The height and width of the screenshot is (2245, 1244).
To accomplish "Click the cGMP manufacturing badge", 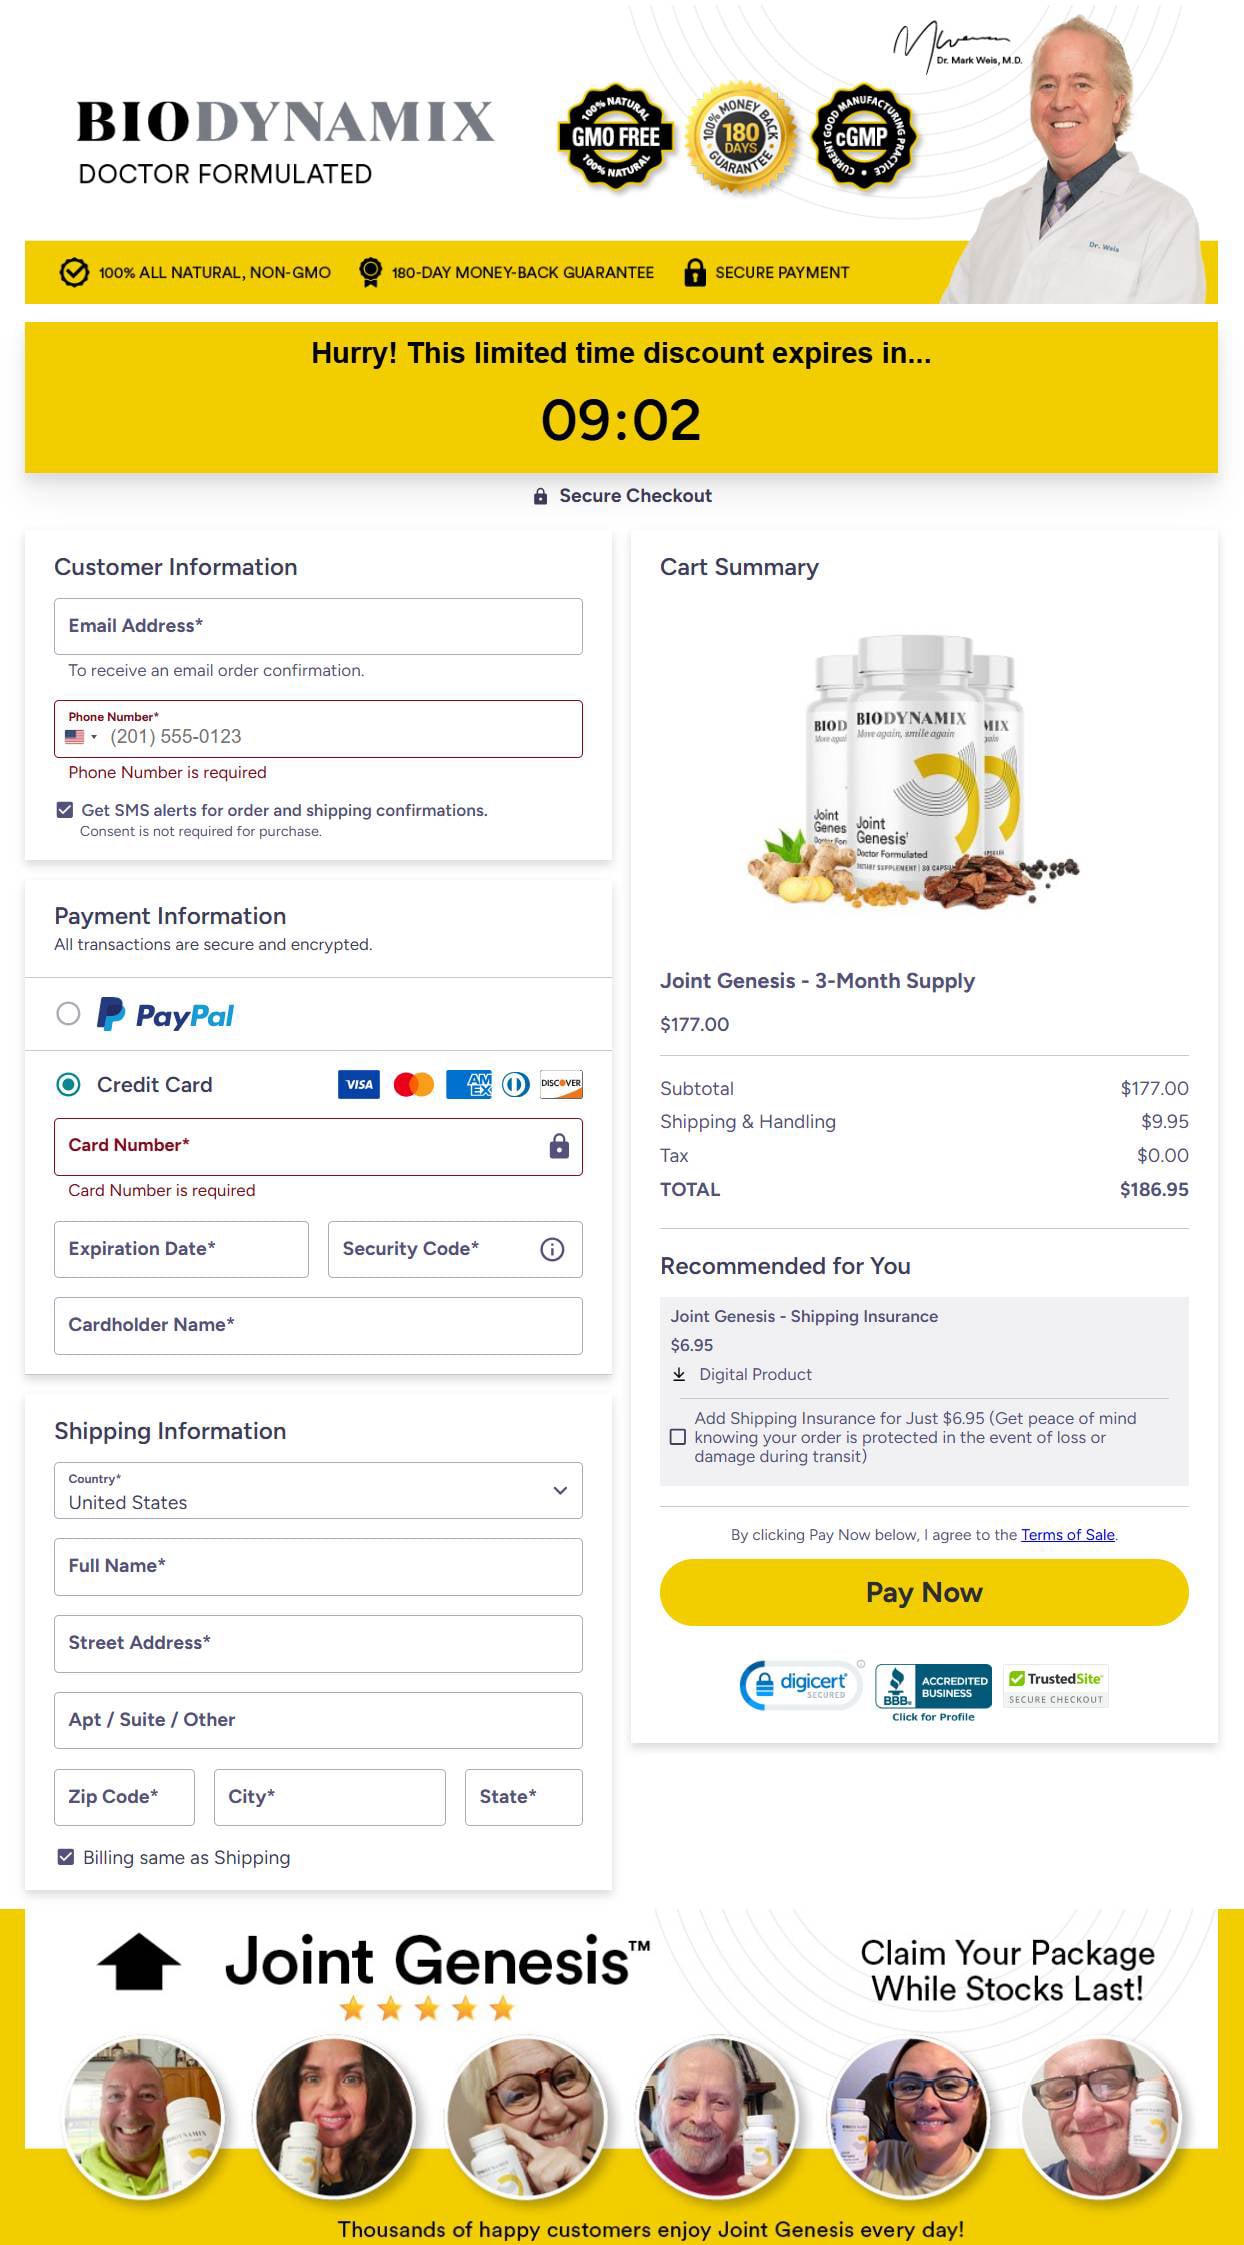I will (x=862, y=136).
